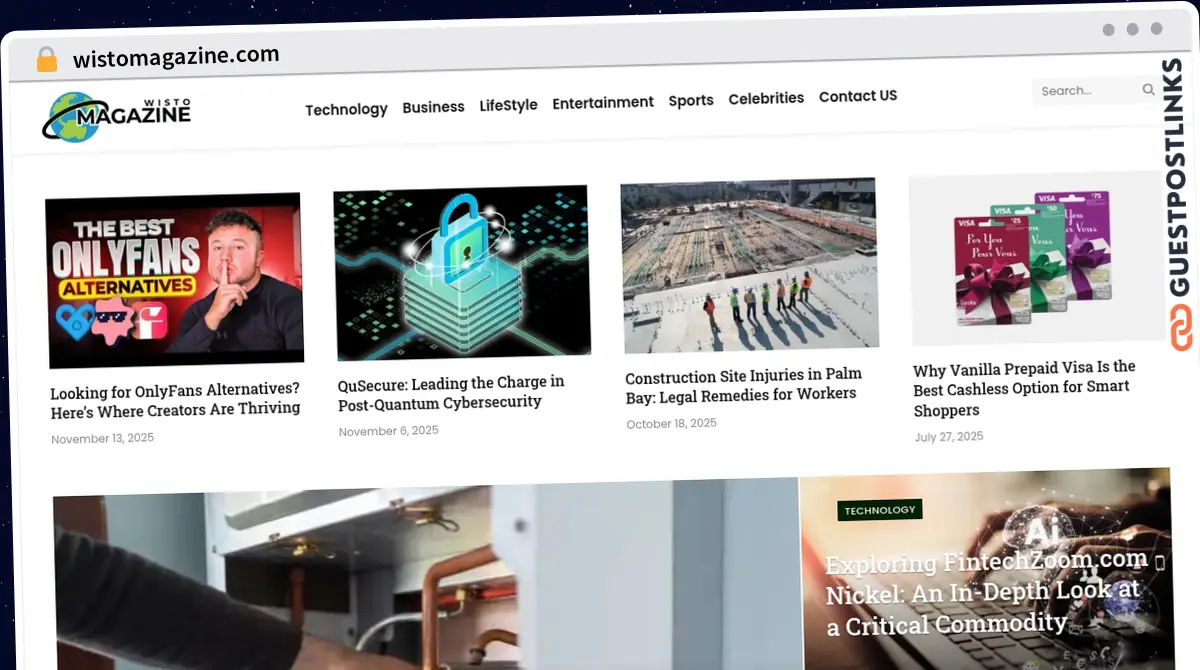
Task: Read 'Construction Site Injuries in Palm Bay' article
Action: tap(743, 385)
